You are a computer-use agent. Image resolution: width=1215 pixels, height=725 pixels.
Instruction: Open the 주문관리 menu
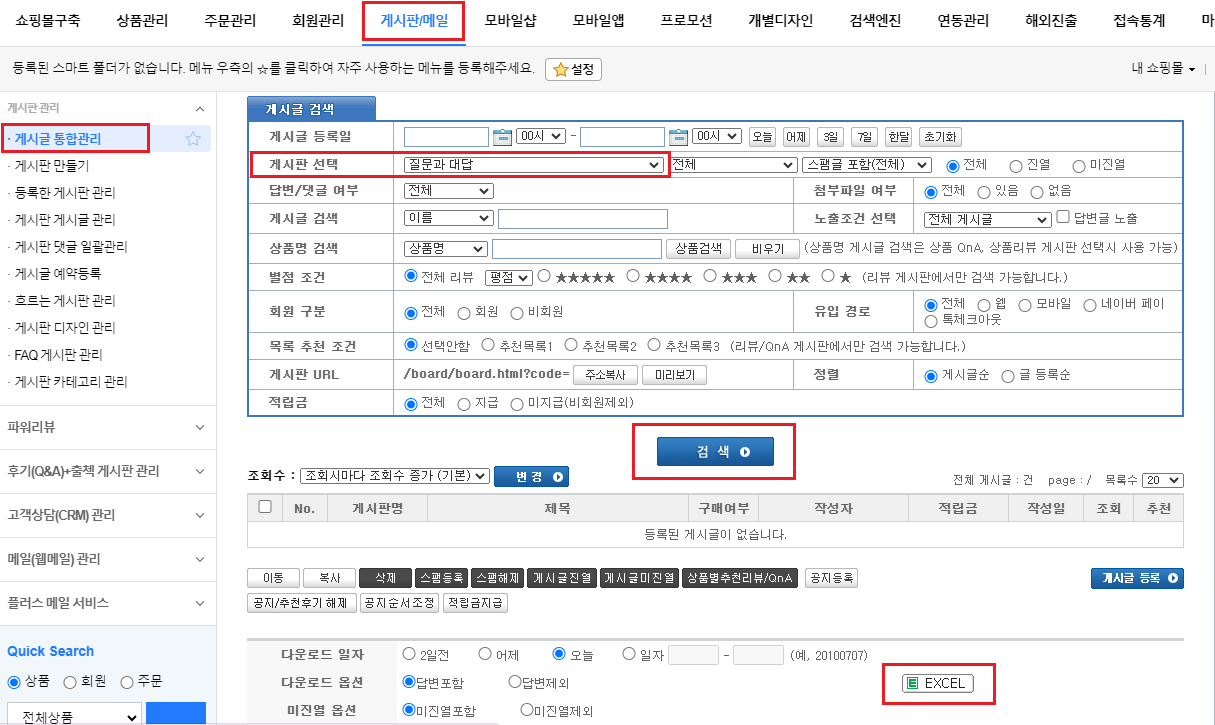(230, 20)
